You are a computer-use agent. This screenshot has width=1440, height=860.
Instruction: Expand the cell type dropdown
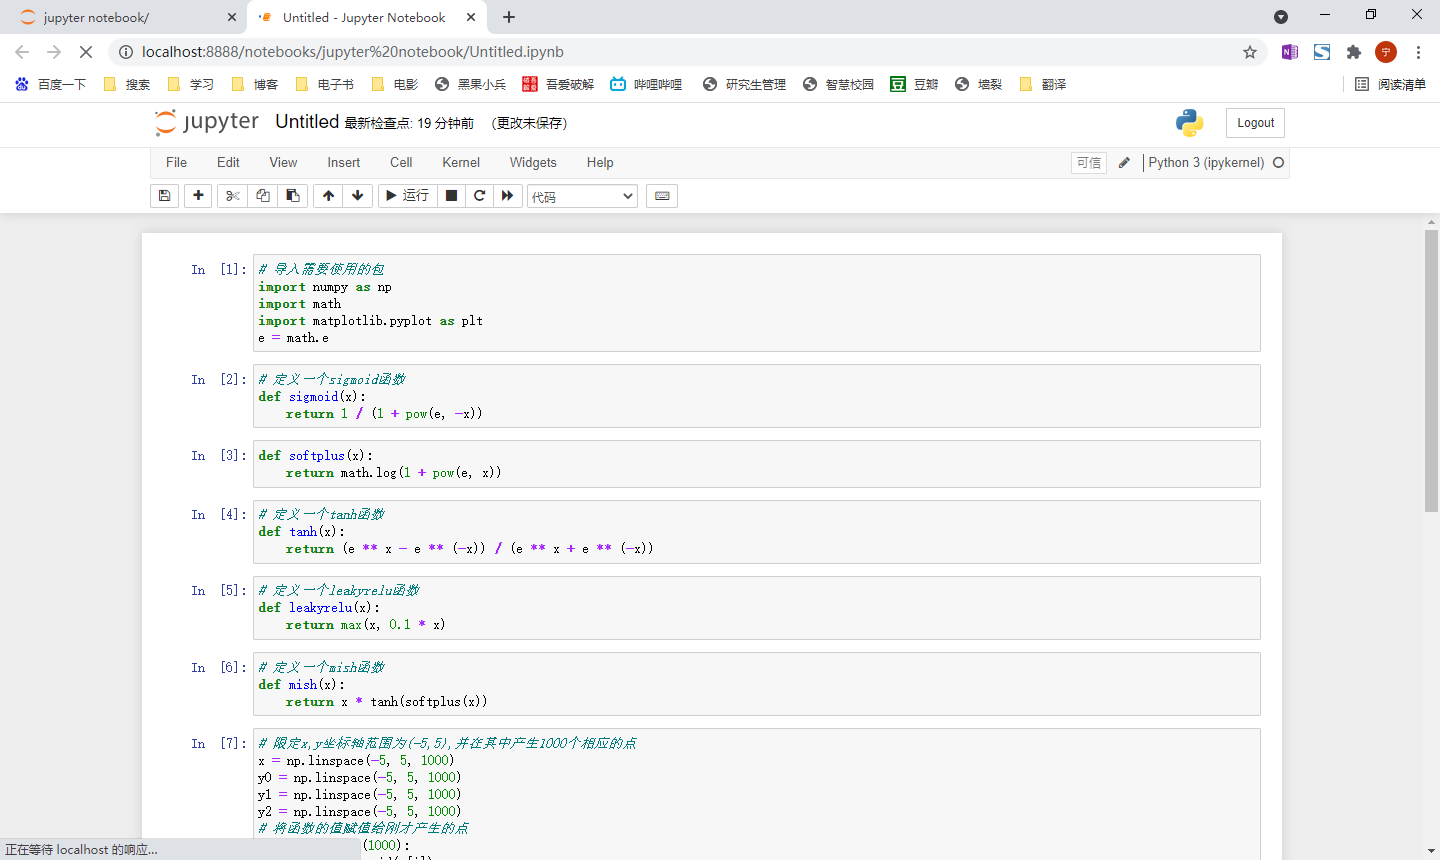[582, 197]
